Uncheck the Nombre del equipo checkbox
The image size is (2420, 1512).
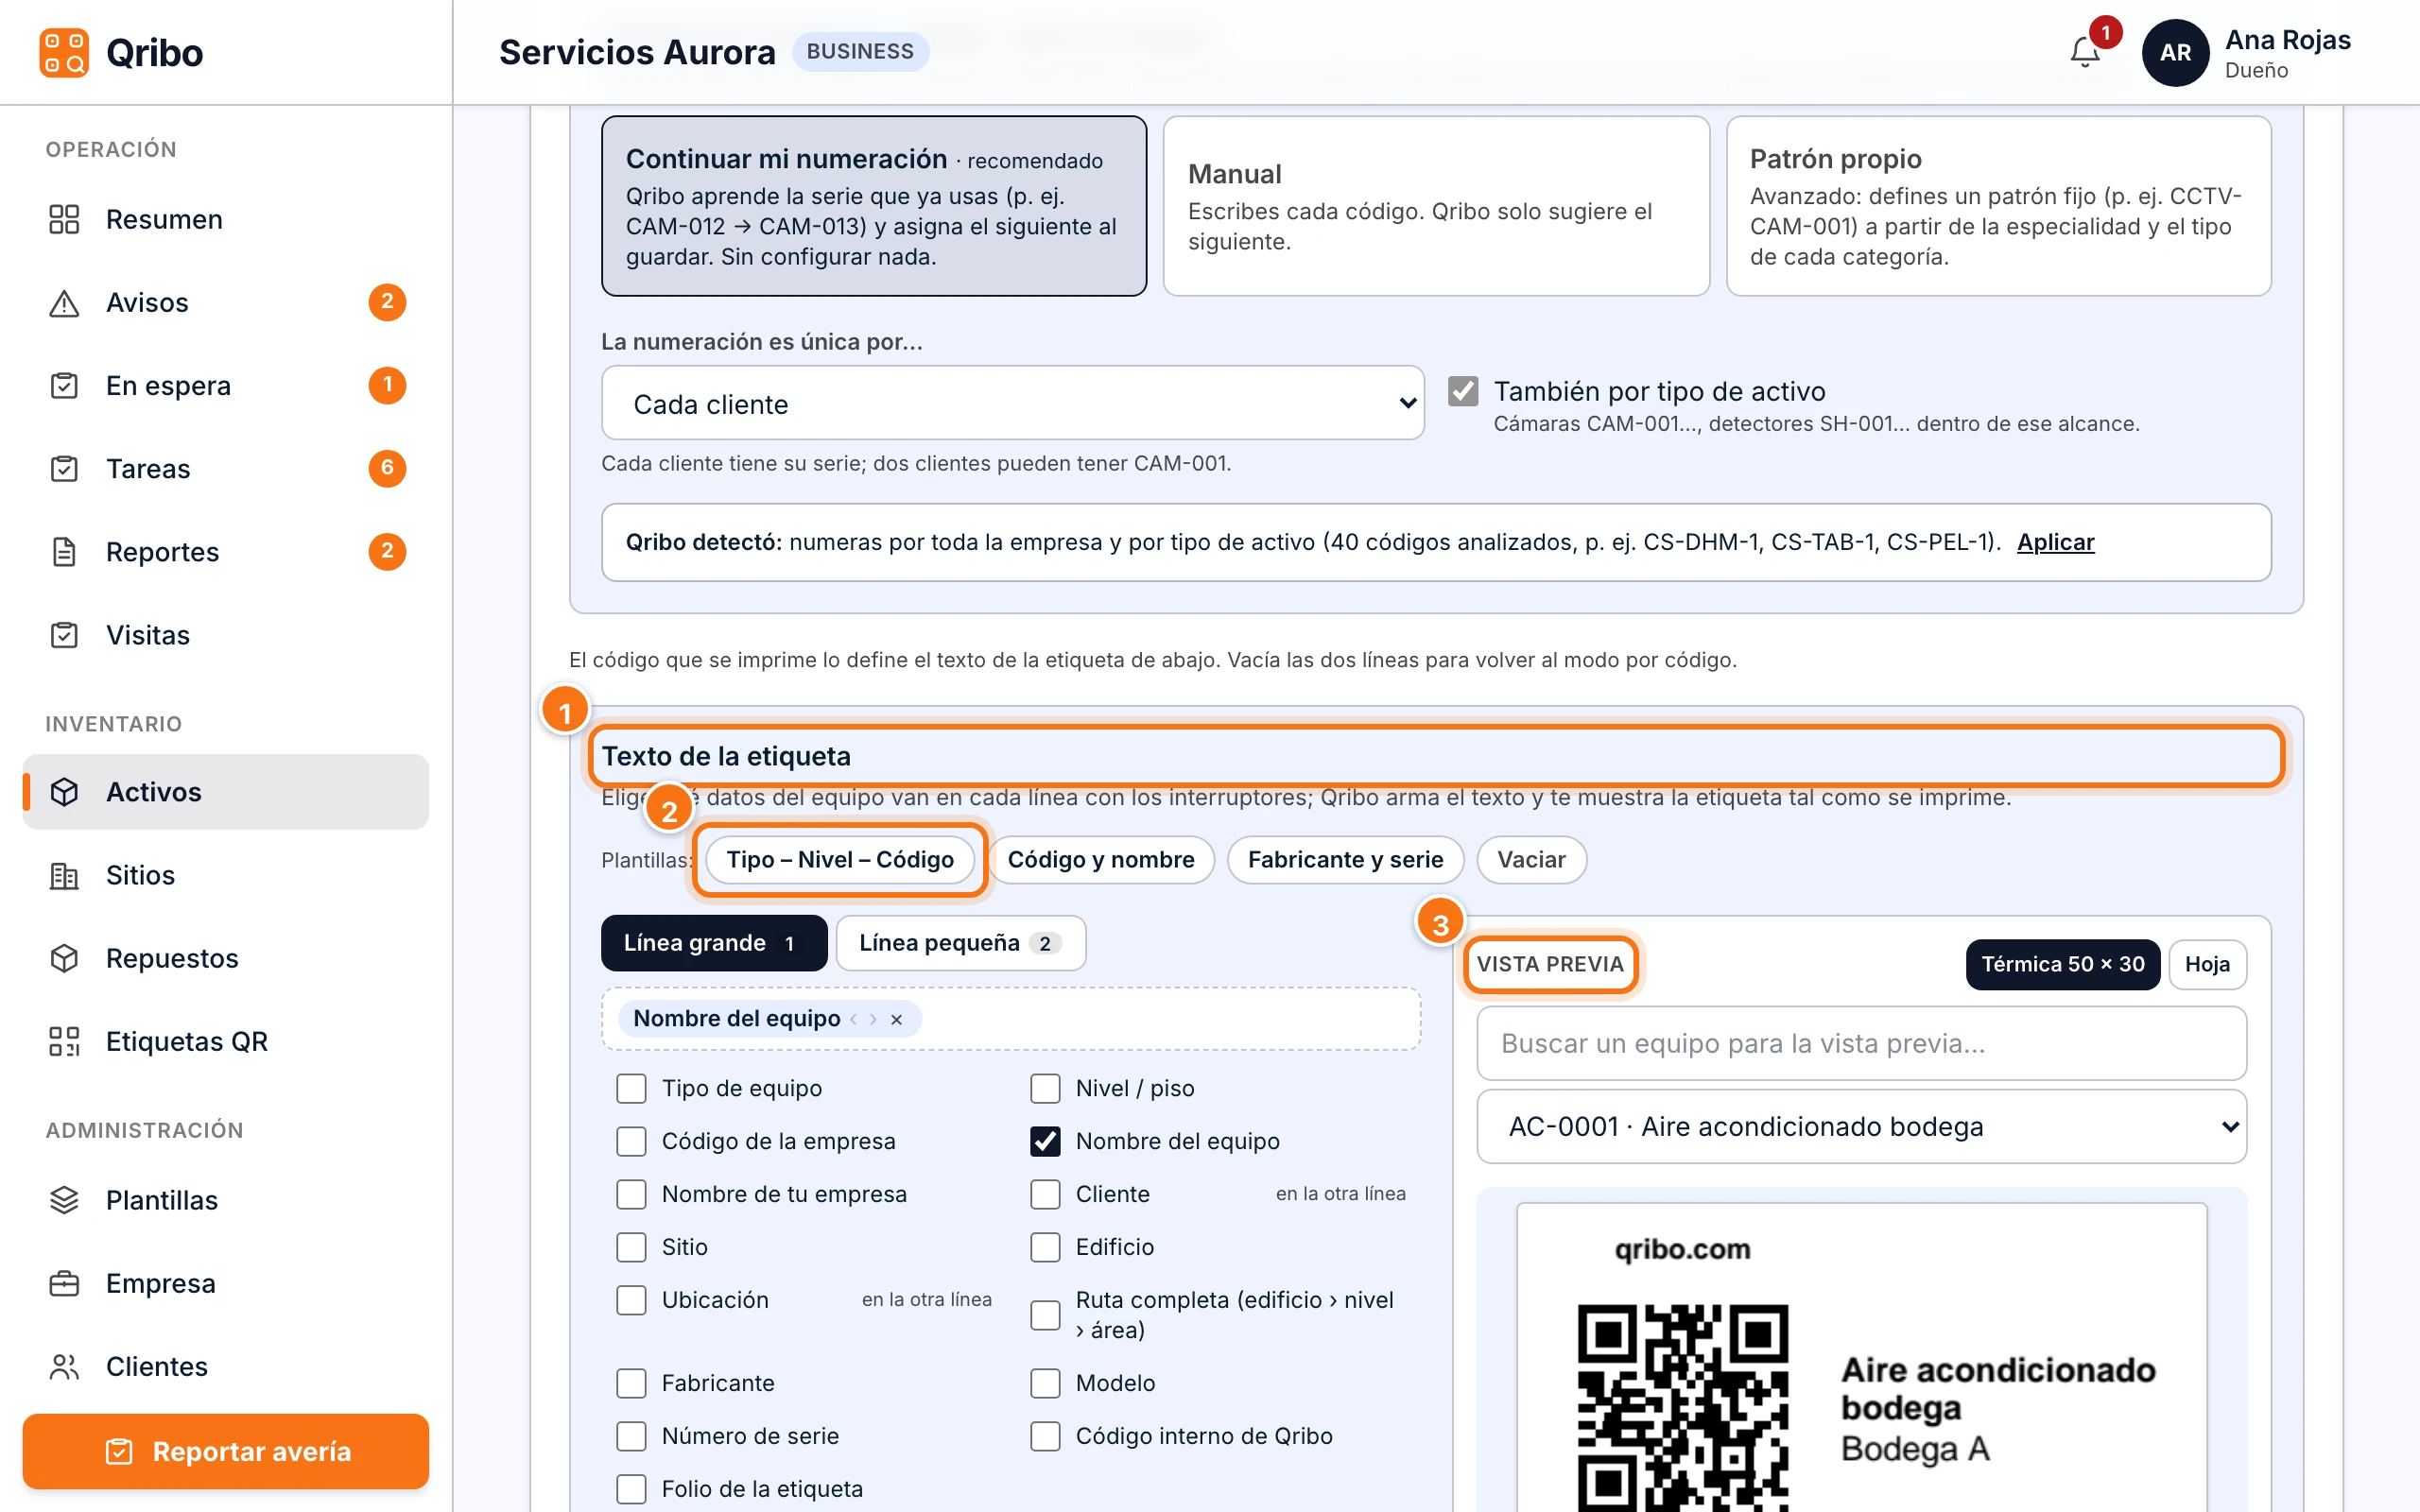(1045, 1141)
